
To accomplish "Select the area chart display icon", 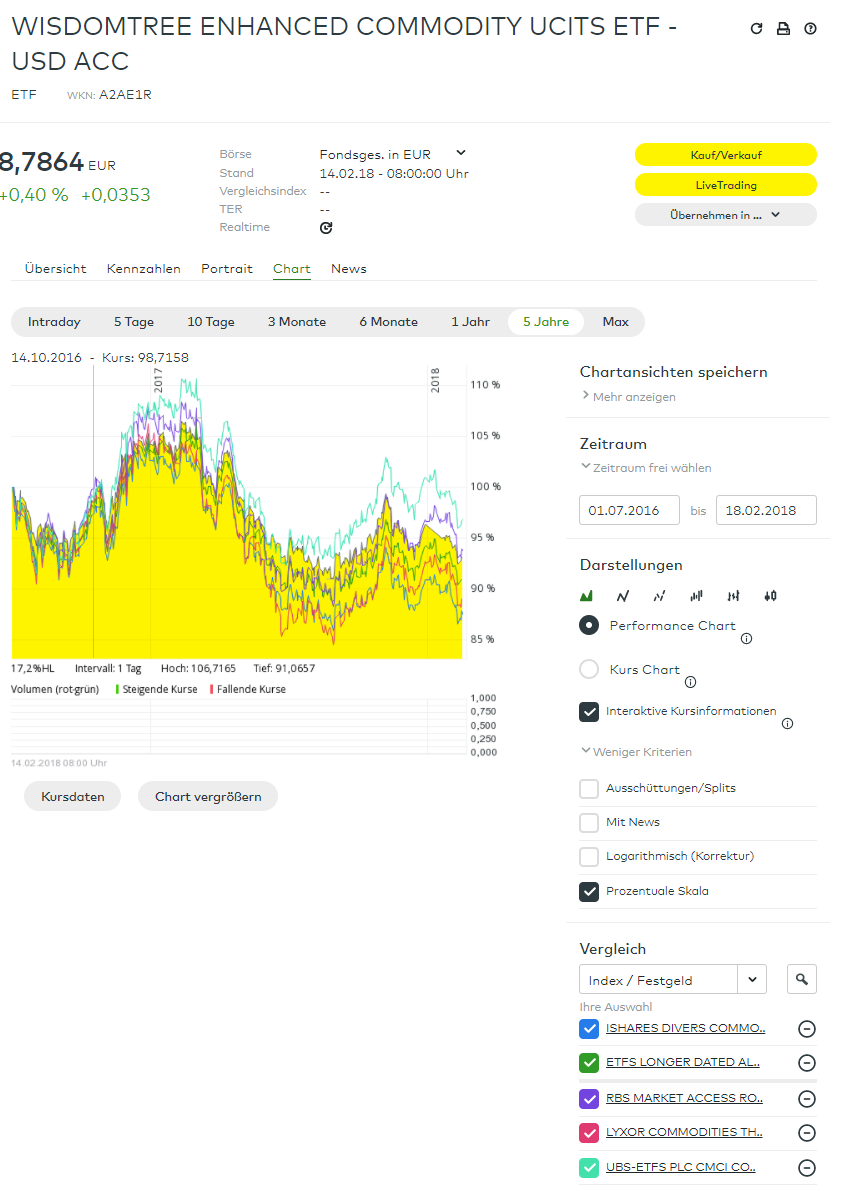I will (x=586, y=596).
